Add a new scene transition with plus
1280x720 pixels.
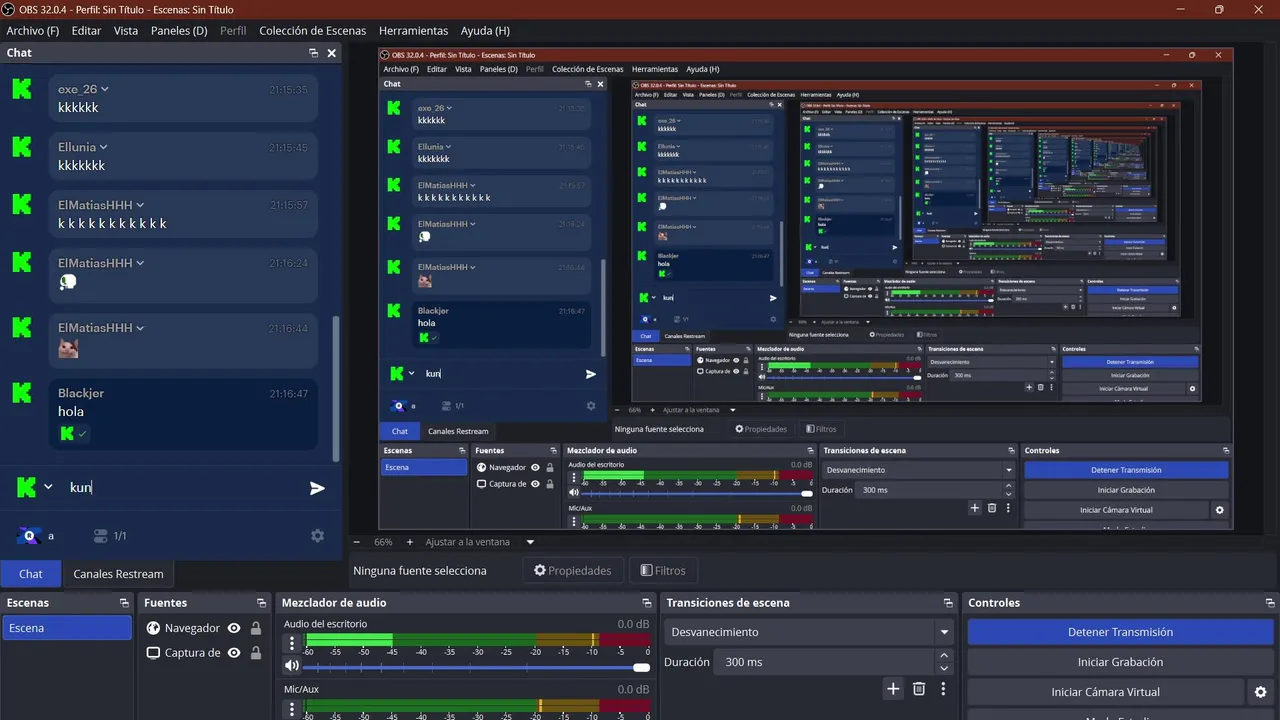point(893,689)
